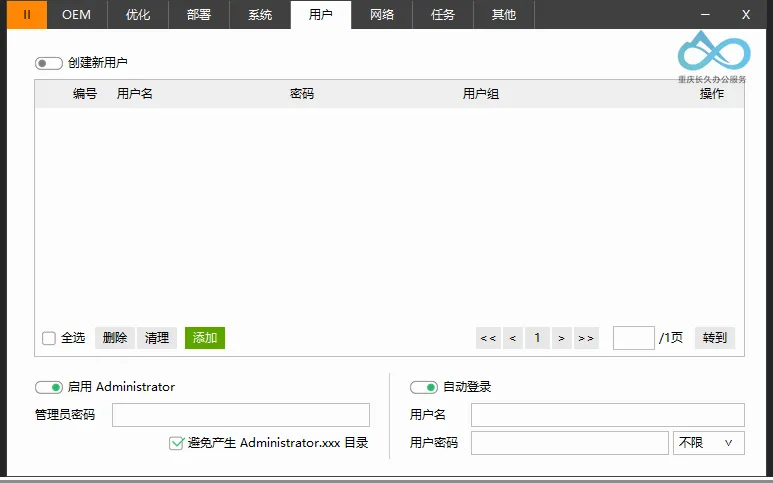Click the 用户密码 input field
Viewport: 773px width, 483px height.
(x=570, y=443)
